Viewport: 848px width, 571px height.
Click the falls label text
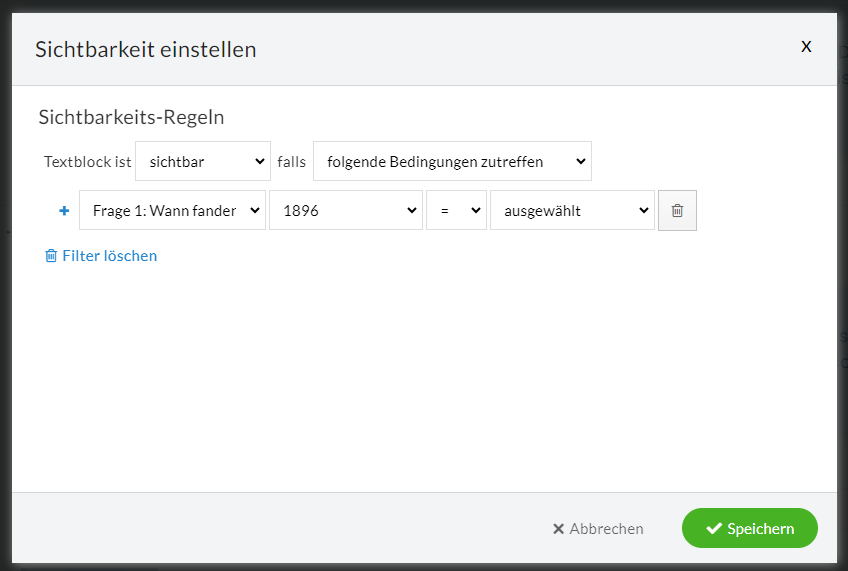click(292, 162)
